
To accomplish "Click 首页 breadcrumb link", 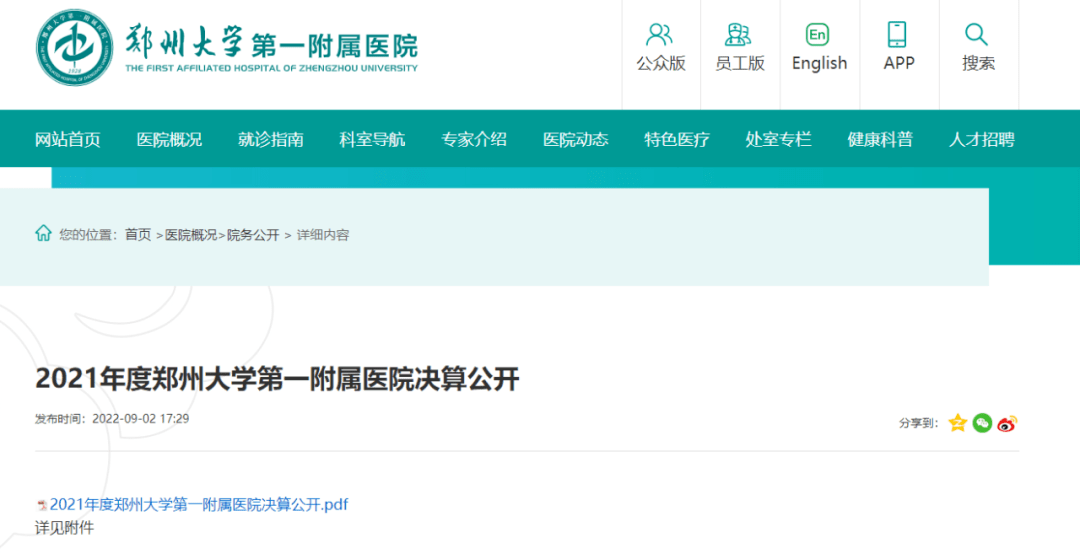I will pyautogui.click(x=138, y=235).
